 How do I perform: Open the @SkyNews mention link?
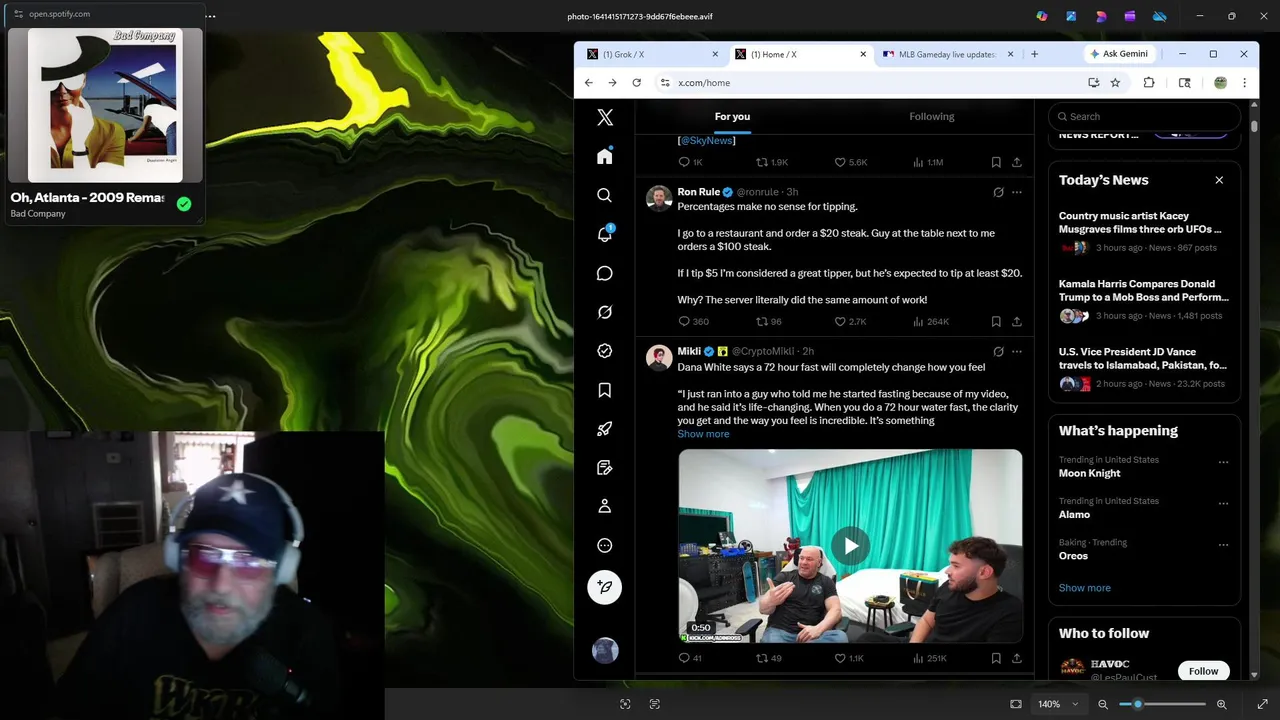click(x=707, y=141)
